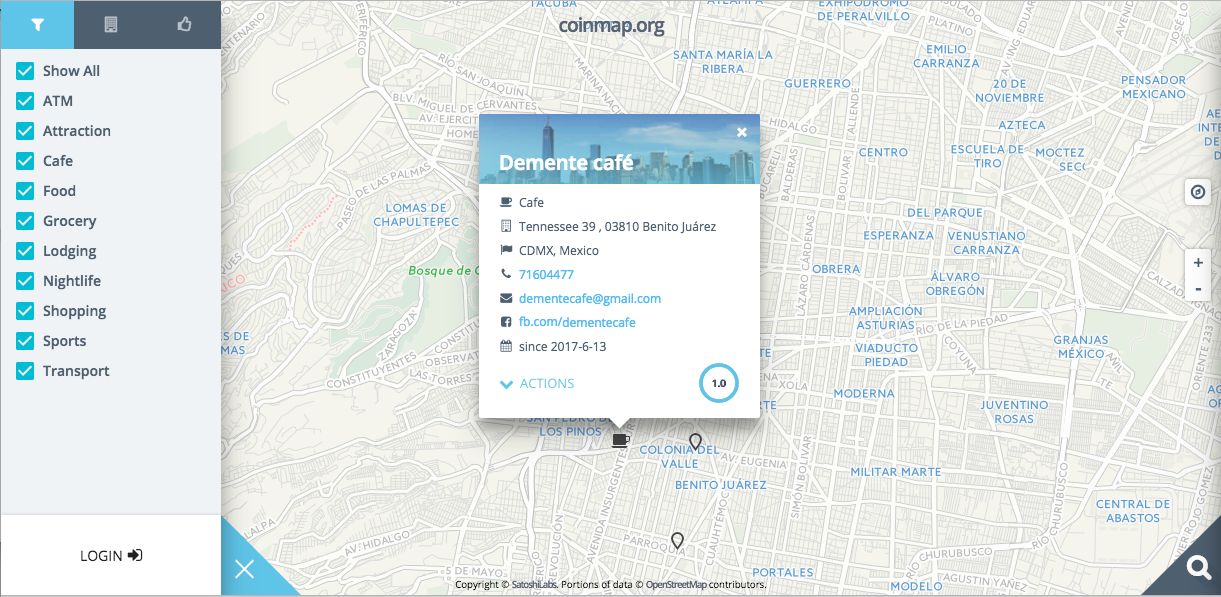Image resolution: width=1221 pixels, height=597 pixels.
Task: Click the 1.0 rating circle
Action: coord(718,383)
